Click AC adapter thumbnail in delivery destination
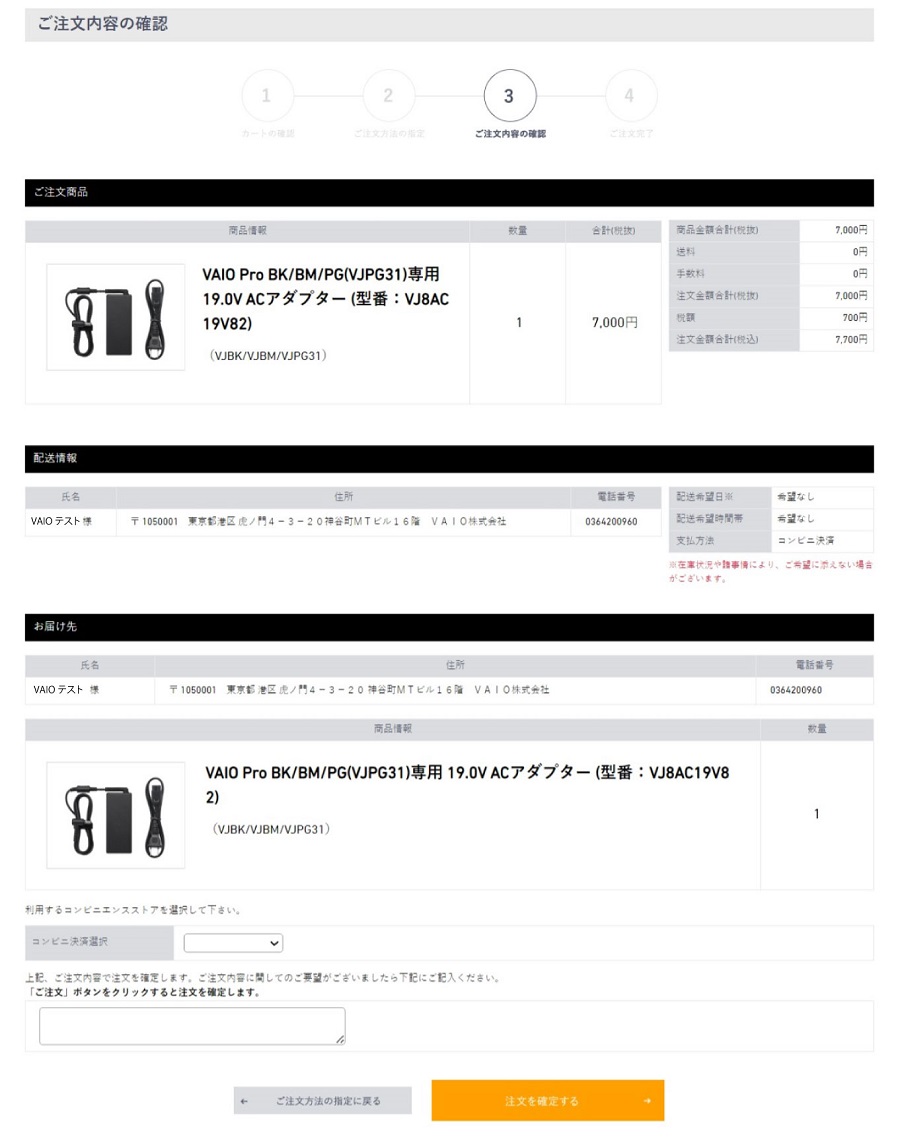 (x=115, y=815)
